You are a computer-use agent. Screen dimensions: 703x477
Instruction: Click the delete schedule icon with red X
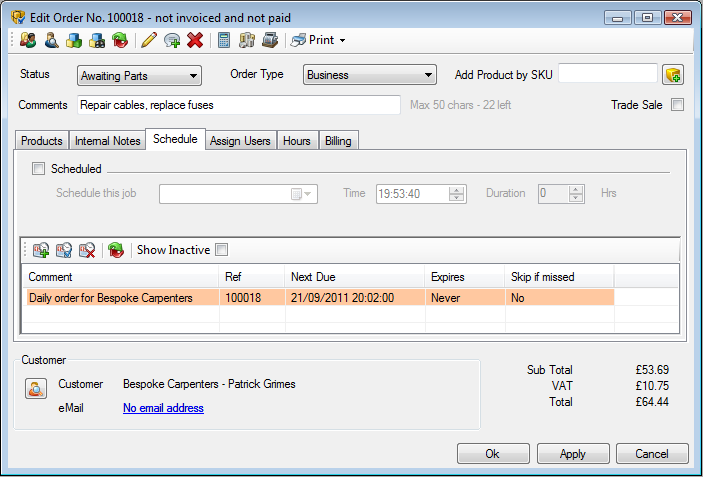coord(86,250)
